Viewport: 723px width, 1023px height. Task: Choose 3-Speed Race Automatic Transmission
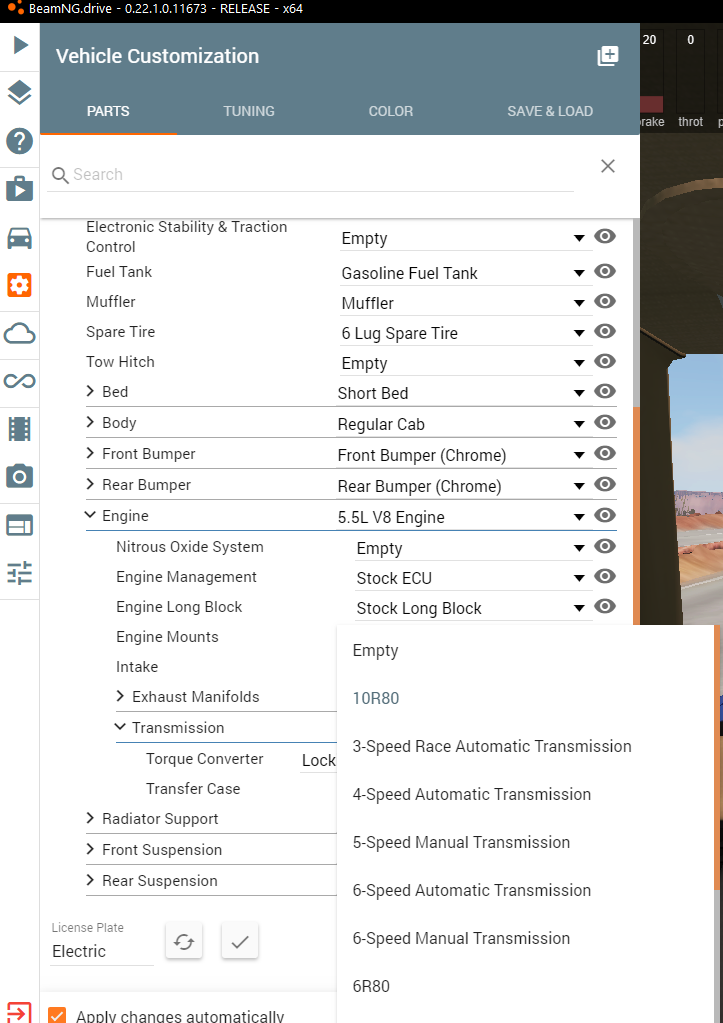click(525, 746)
